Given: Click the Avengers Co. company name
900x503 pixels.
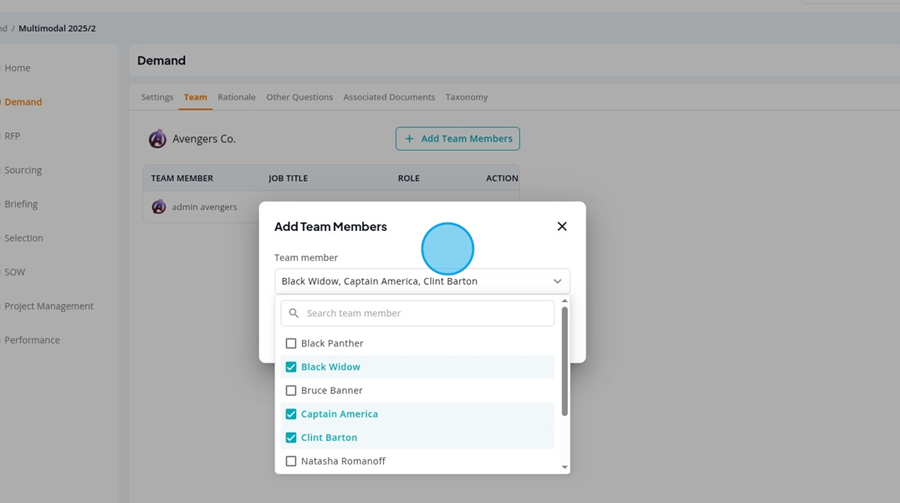Looking at the screenshot, I should (204, 139).
